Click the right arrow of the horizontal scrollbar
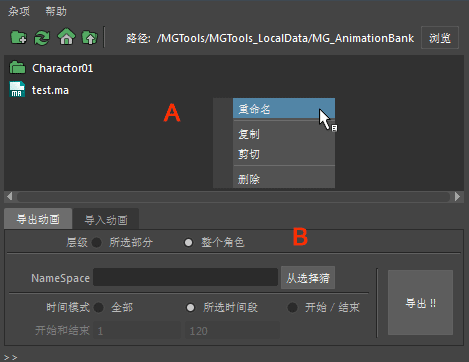469x362 pixels. tap(458, 197)
